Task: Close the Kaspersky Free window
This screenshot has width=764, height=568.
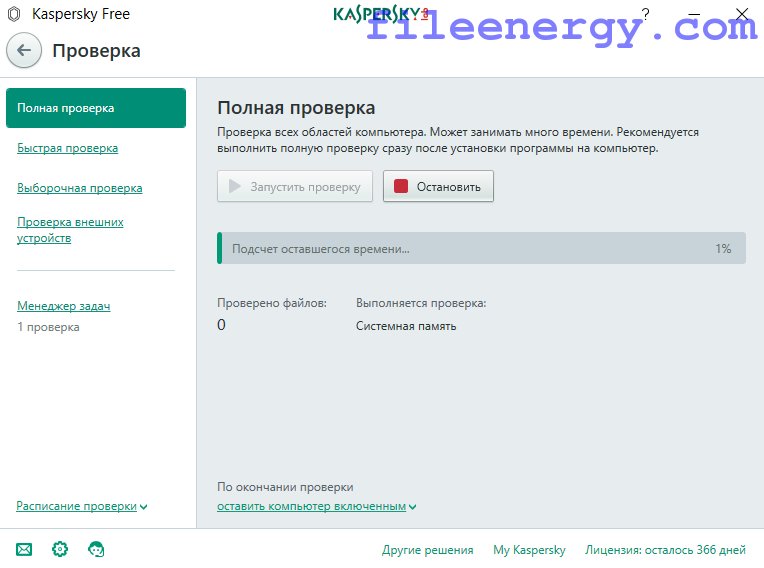Action: tap(742, 14)
